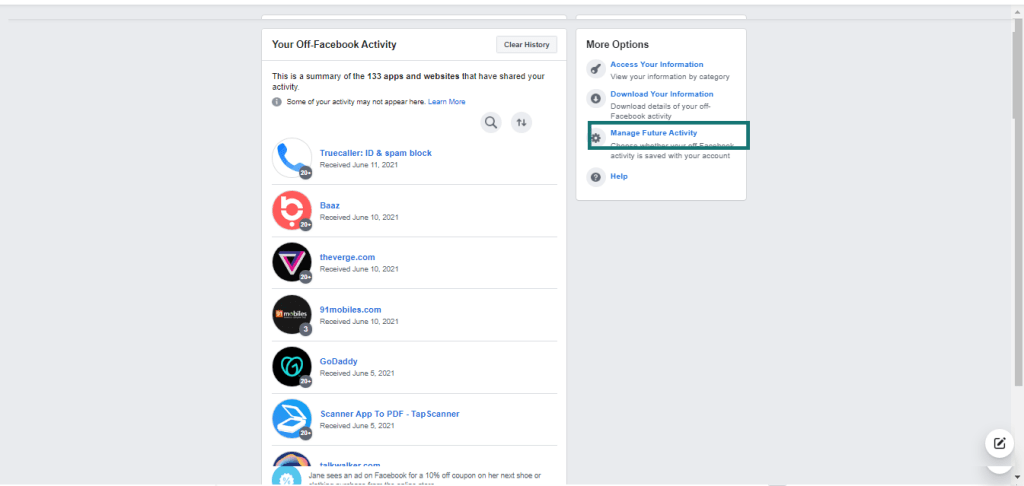Click 'Received June 11, 2021' text
The image size is (1024, 486).
point(359,165)
